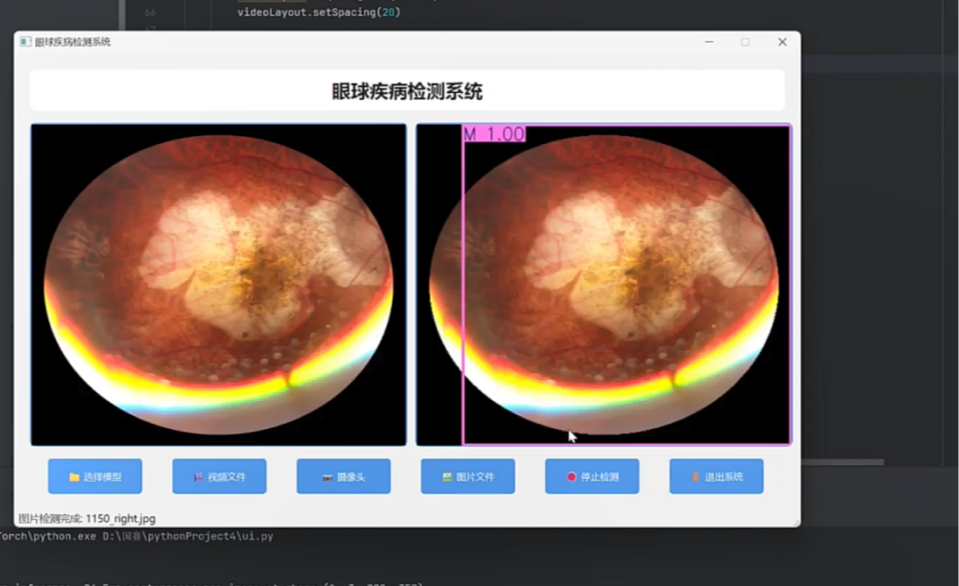
Task: Minimize the 眼球疾病检测系统 window
Action: [x=709, y=42]
